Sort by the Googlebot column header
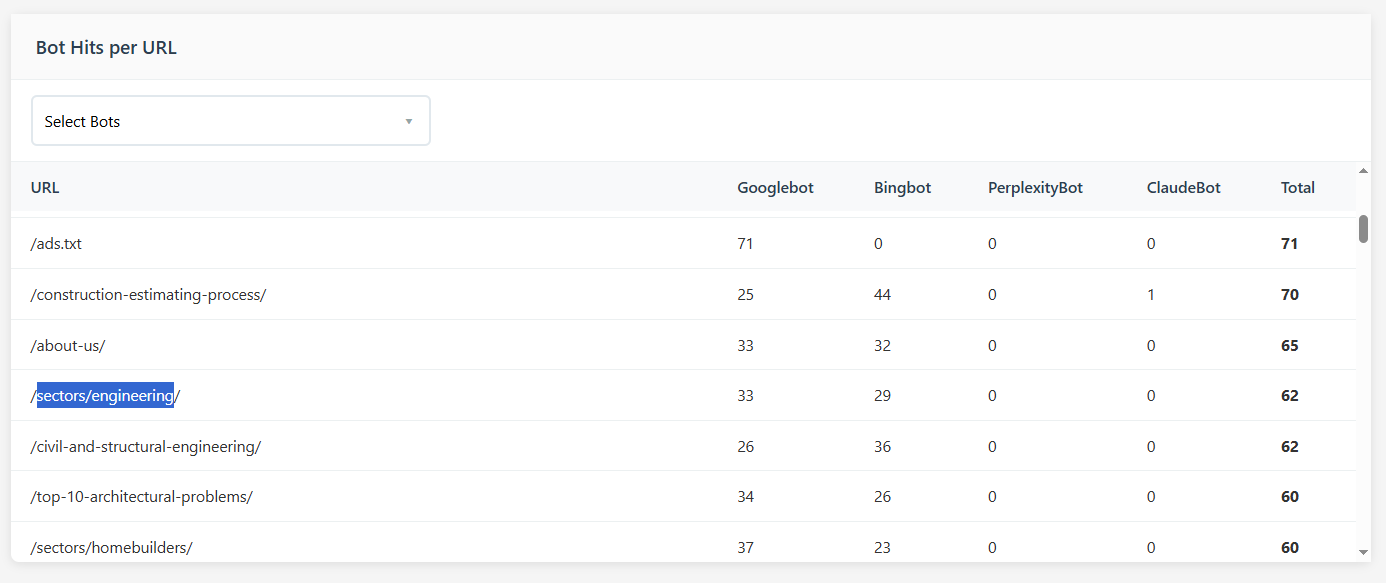The width and height of the screenshot is (1386, 583). pos(775,187)
